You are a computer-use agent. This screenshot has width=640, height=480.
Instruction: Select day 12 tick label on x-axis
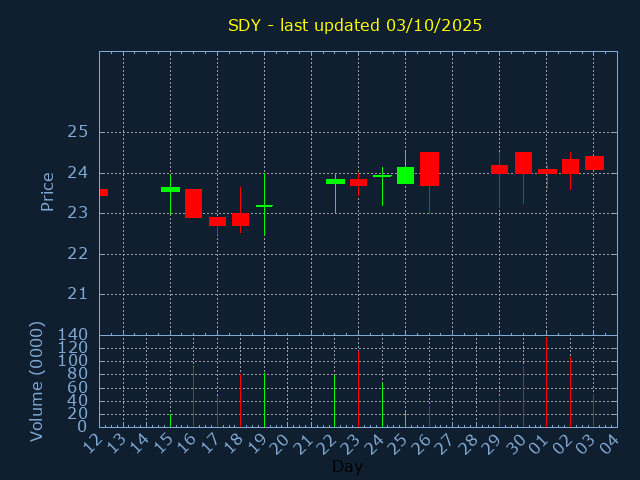[x=92, y=443]
